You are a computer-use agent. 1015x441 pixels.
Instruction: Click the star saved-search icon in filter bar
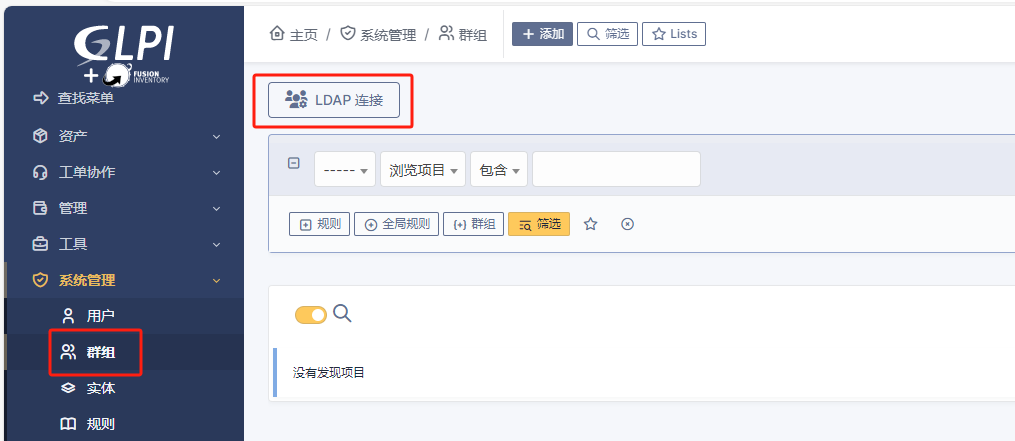pyautogui.click(x=590, y=224)
